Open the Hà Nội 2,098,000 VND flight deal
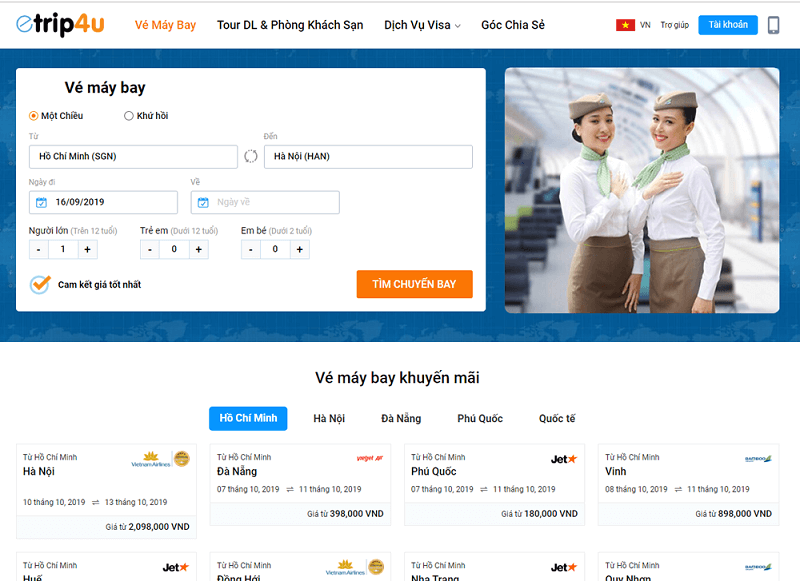Viewport: 800px width, 581px height. point(106,491)
